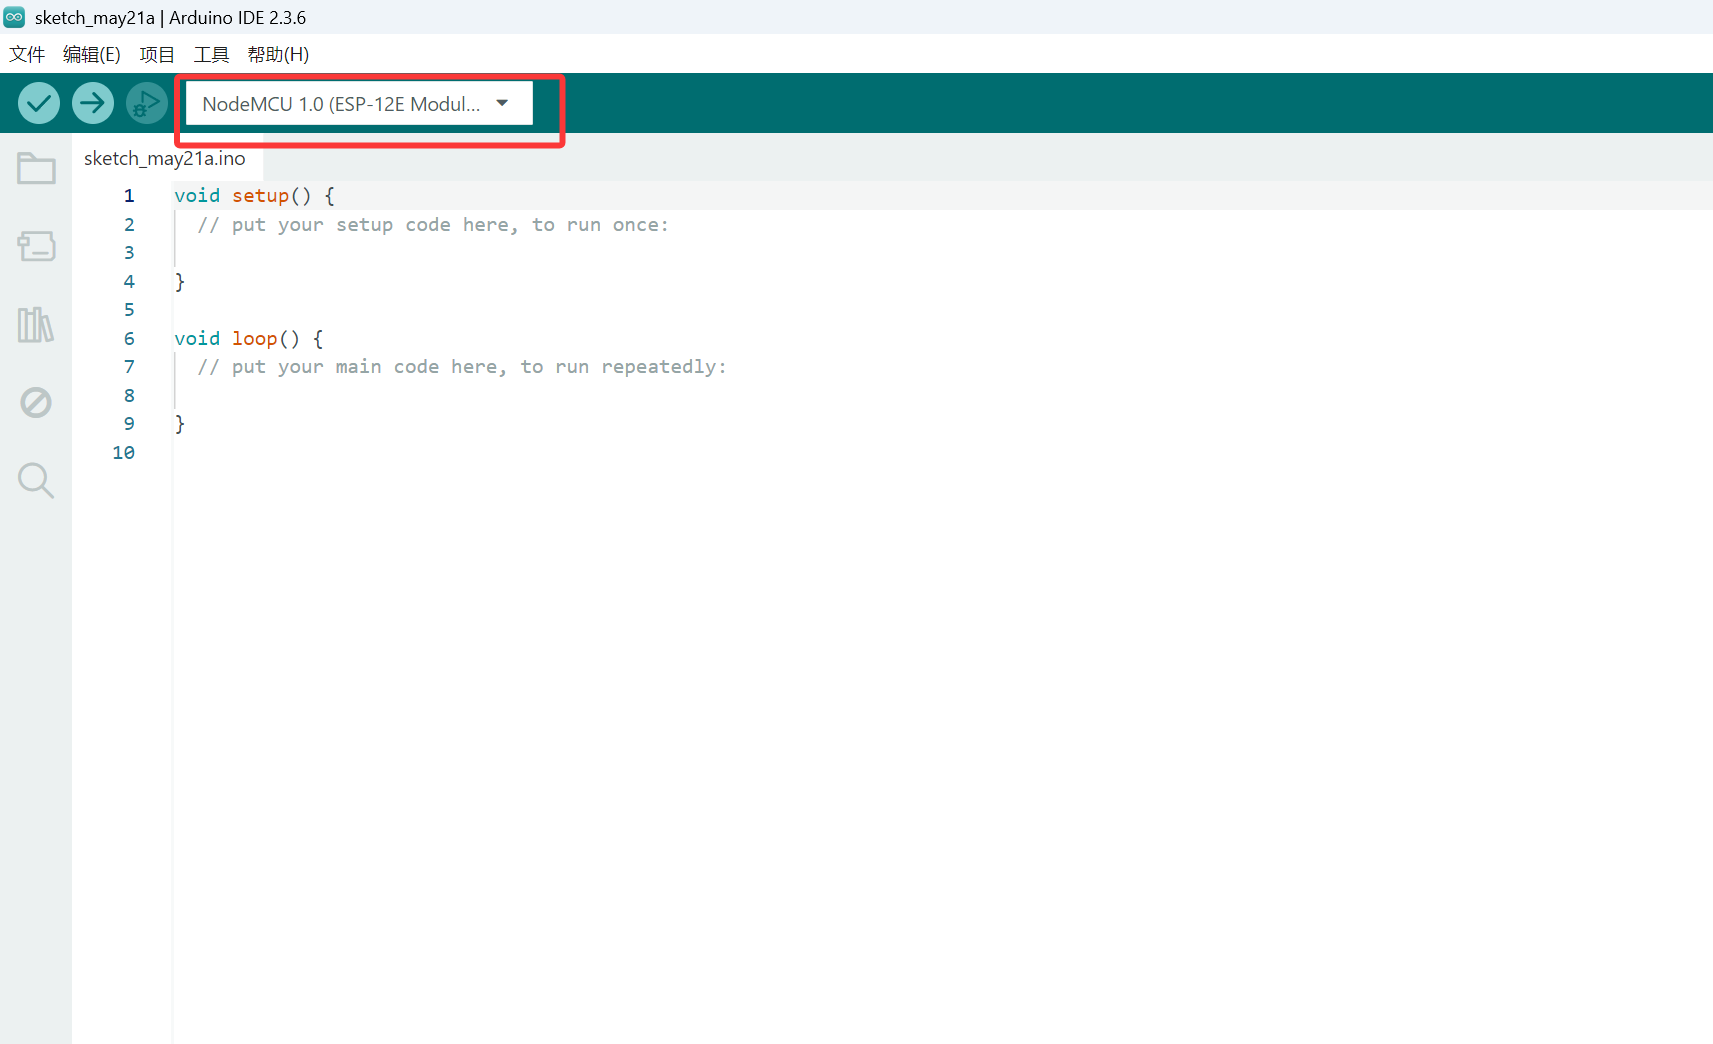The height and width of the screenshot is (1044, 1713).
Task: Open the Boards Manager sidebar panel
Action: tap(36, 246)
